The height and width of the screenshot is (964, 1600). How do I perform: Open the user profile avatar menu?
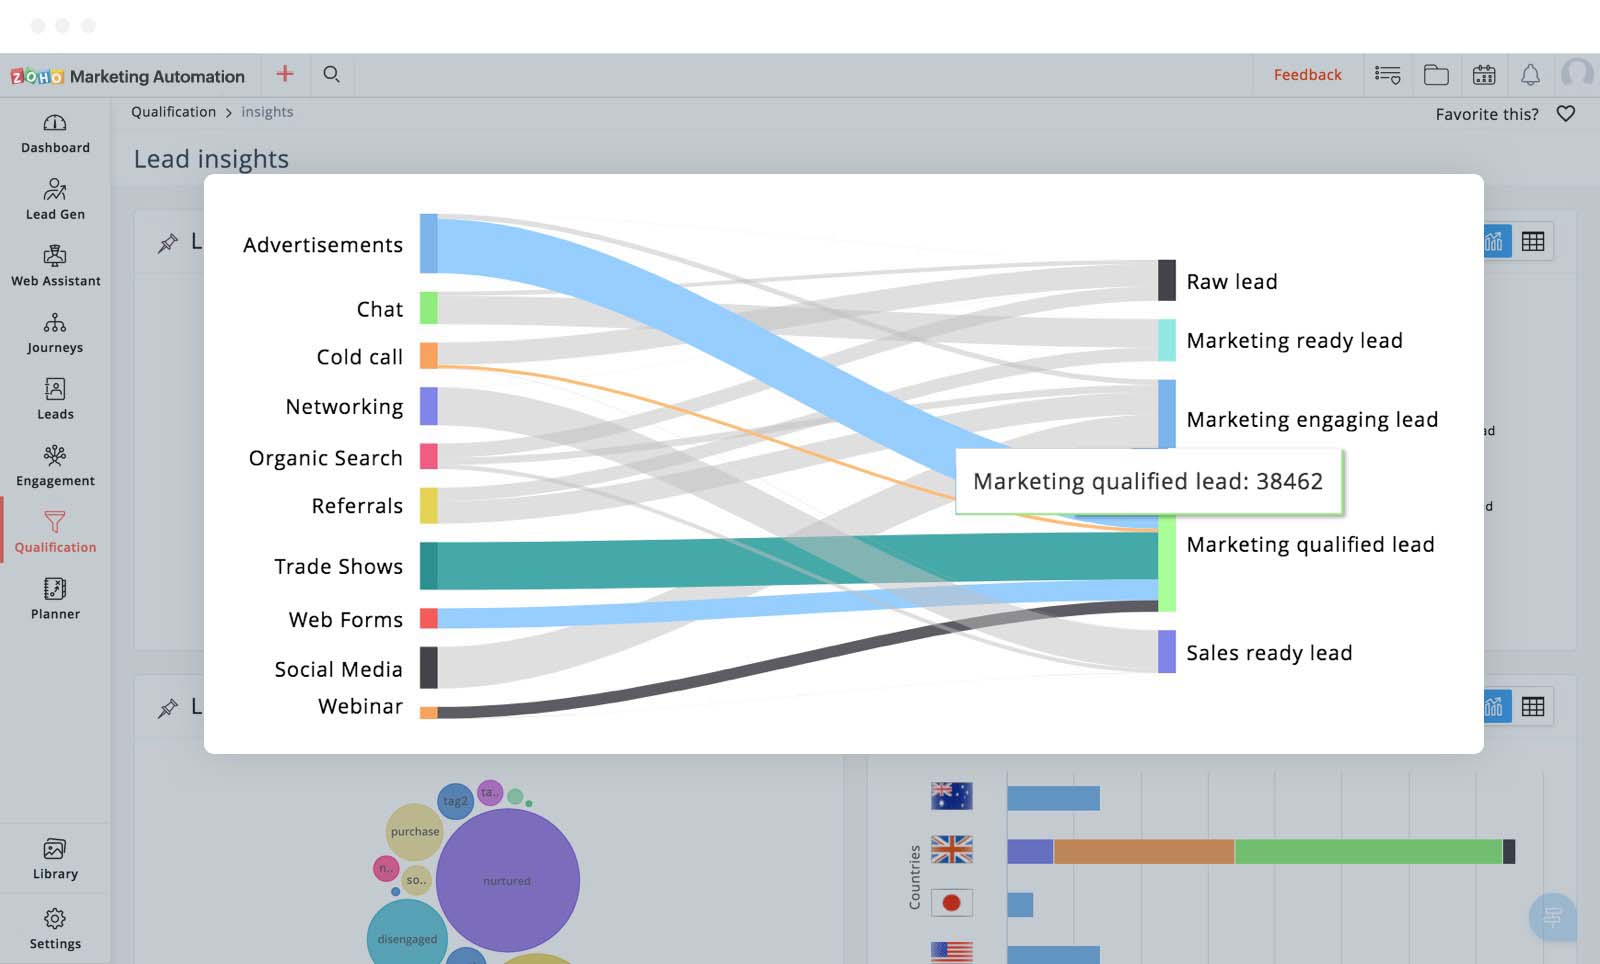1578,74
